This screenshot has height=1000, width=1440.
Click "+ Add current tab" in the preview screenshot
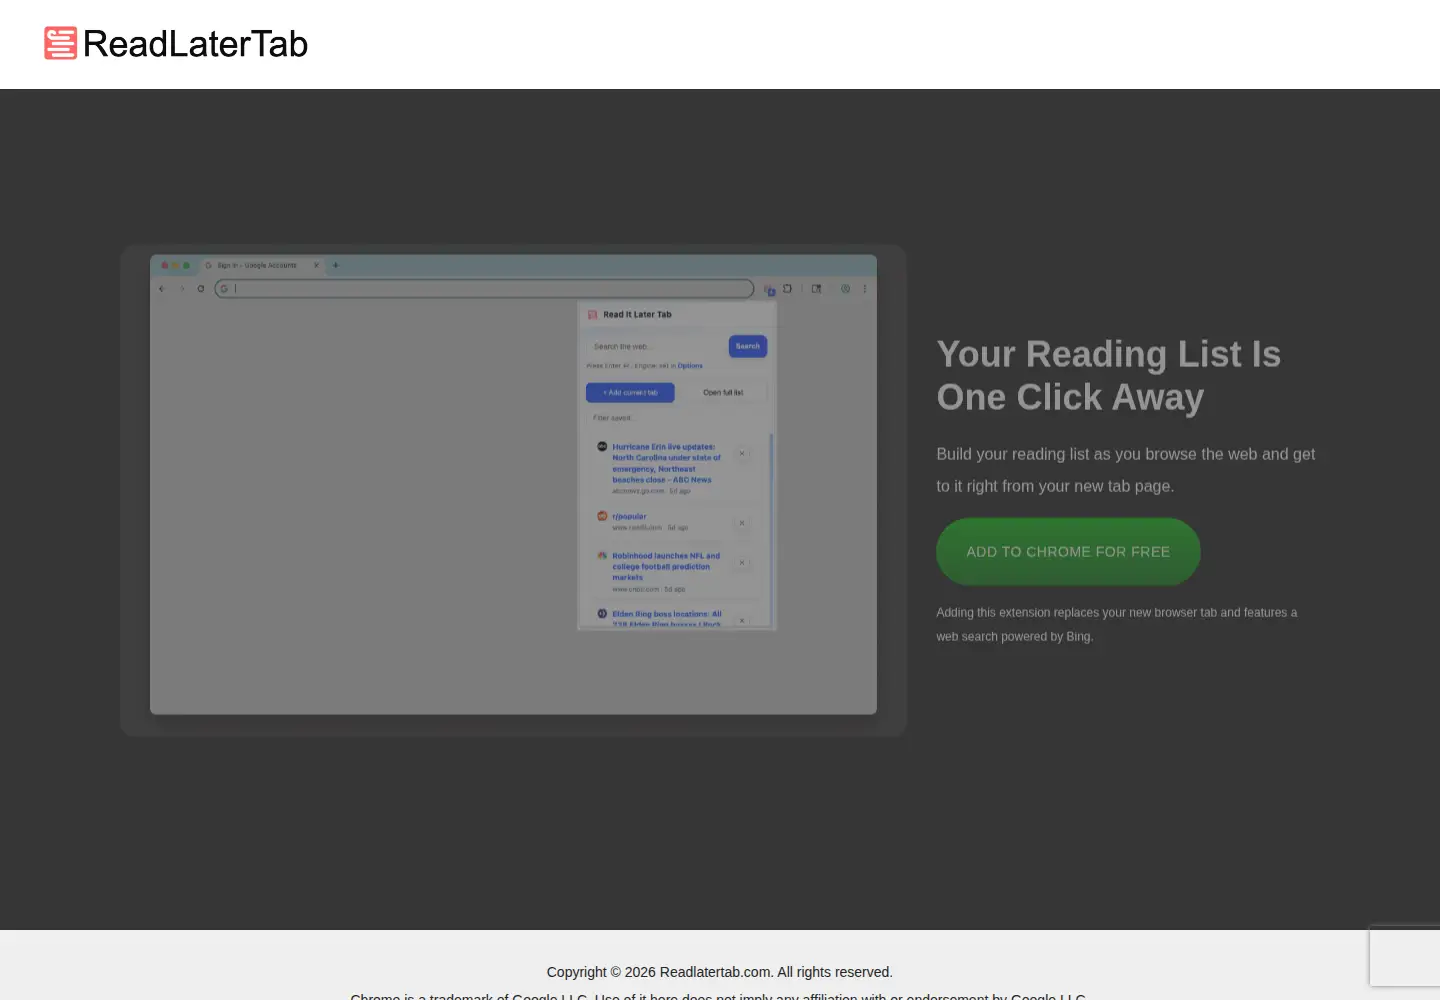(630, 393)
